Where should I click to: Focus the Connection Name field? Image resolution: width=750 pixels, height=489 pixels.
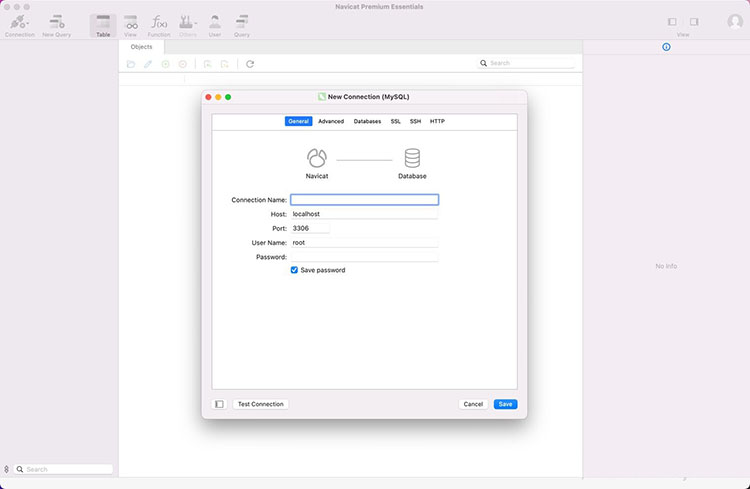(x=364, y=200)
